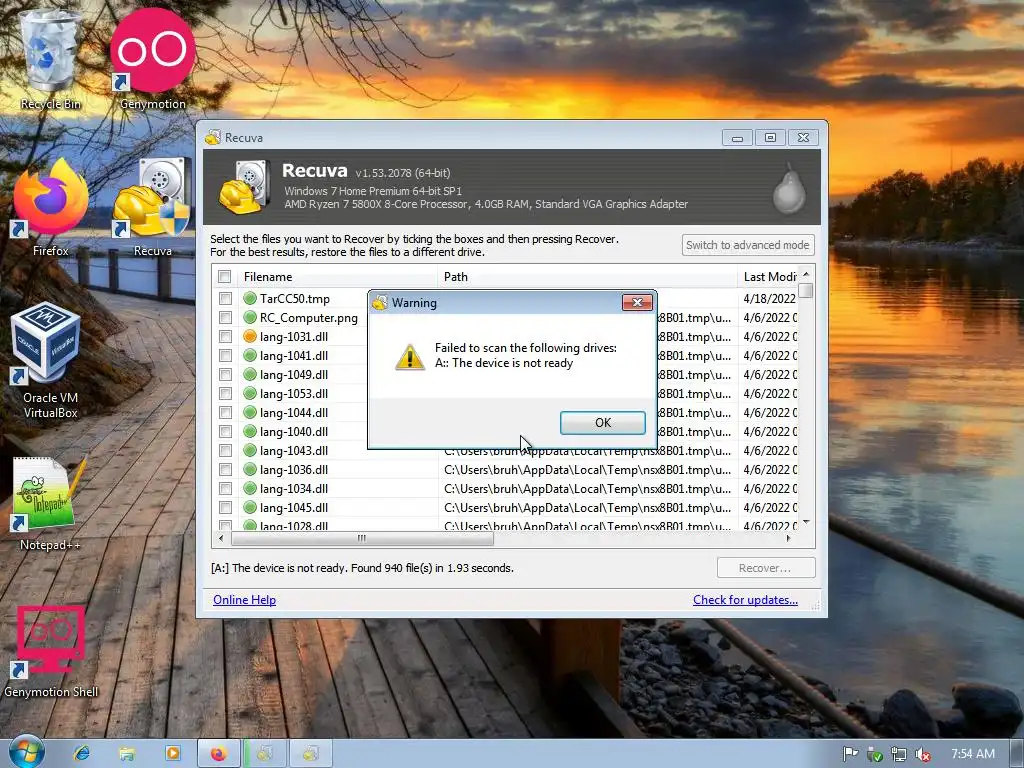1024x768 pixels.
Task: Click the green status dot of TarCC50.tmp
Action: 249,298
